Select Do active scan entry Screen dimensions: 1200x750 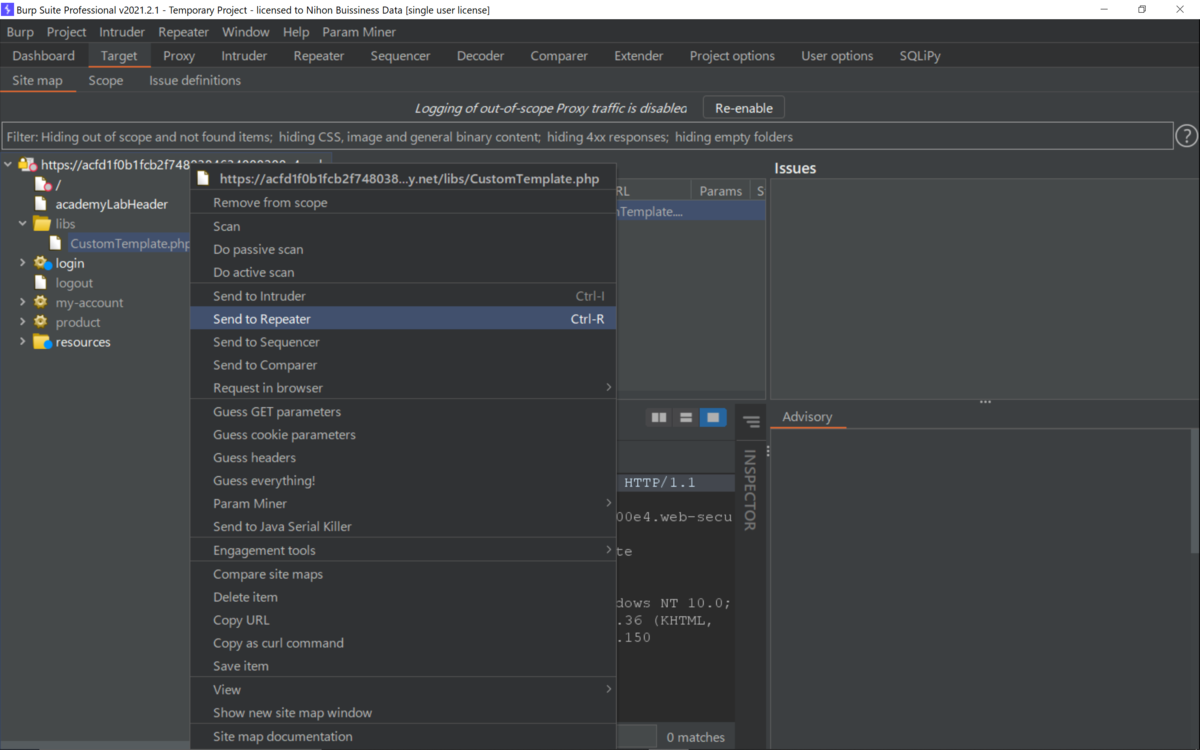click(403, 272)
